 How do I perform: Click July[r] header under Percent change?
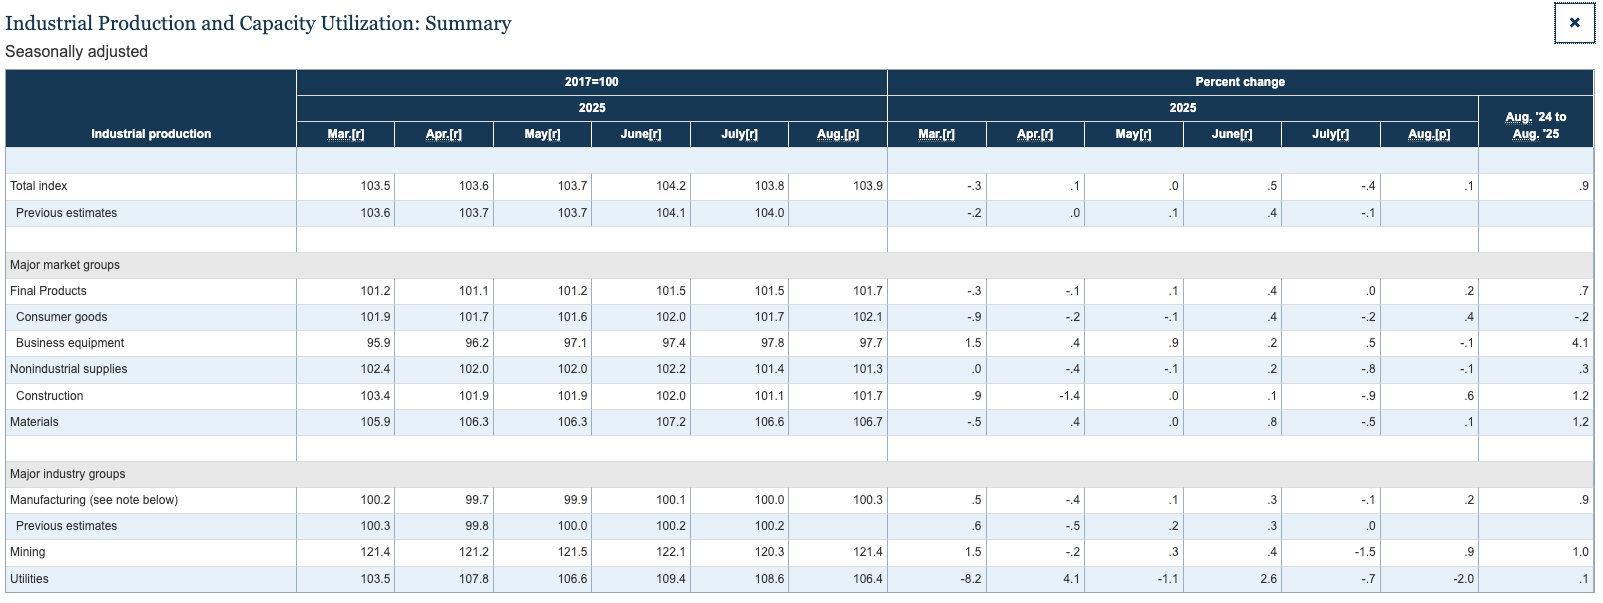pyautogui.click(x=1330, y=134)
